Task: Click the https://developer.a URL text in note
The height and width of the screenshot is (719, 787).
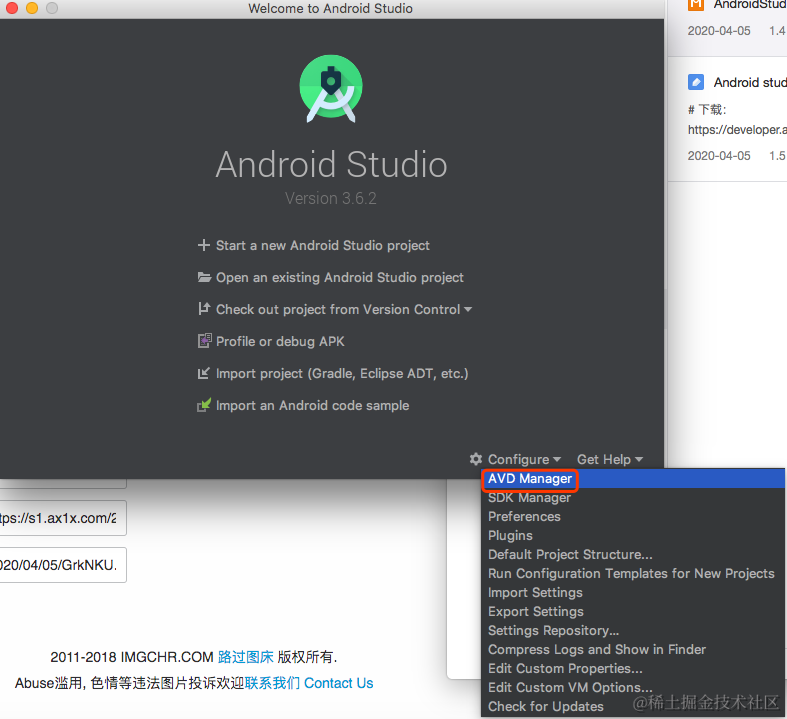Action: (737, 130)
